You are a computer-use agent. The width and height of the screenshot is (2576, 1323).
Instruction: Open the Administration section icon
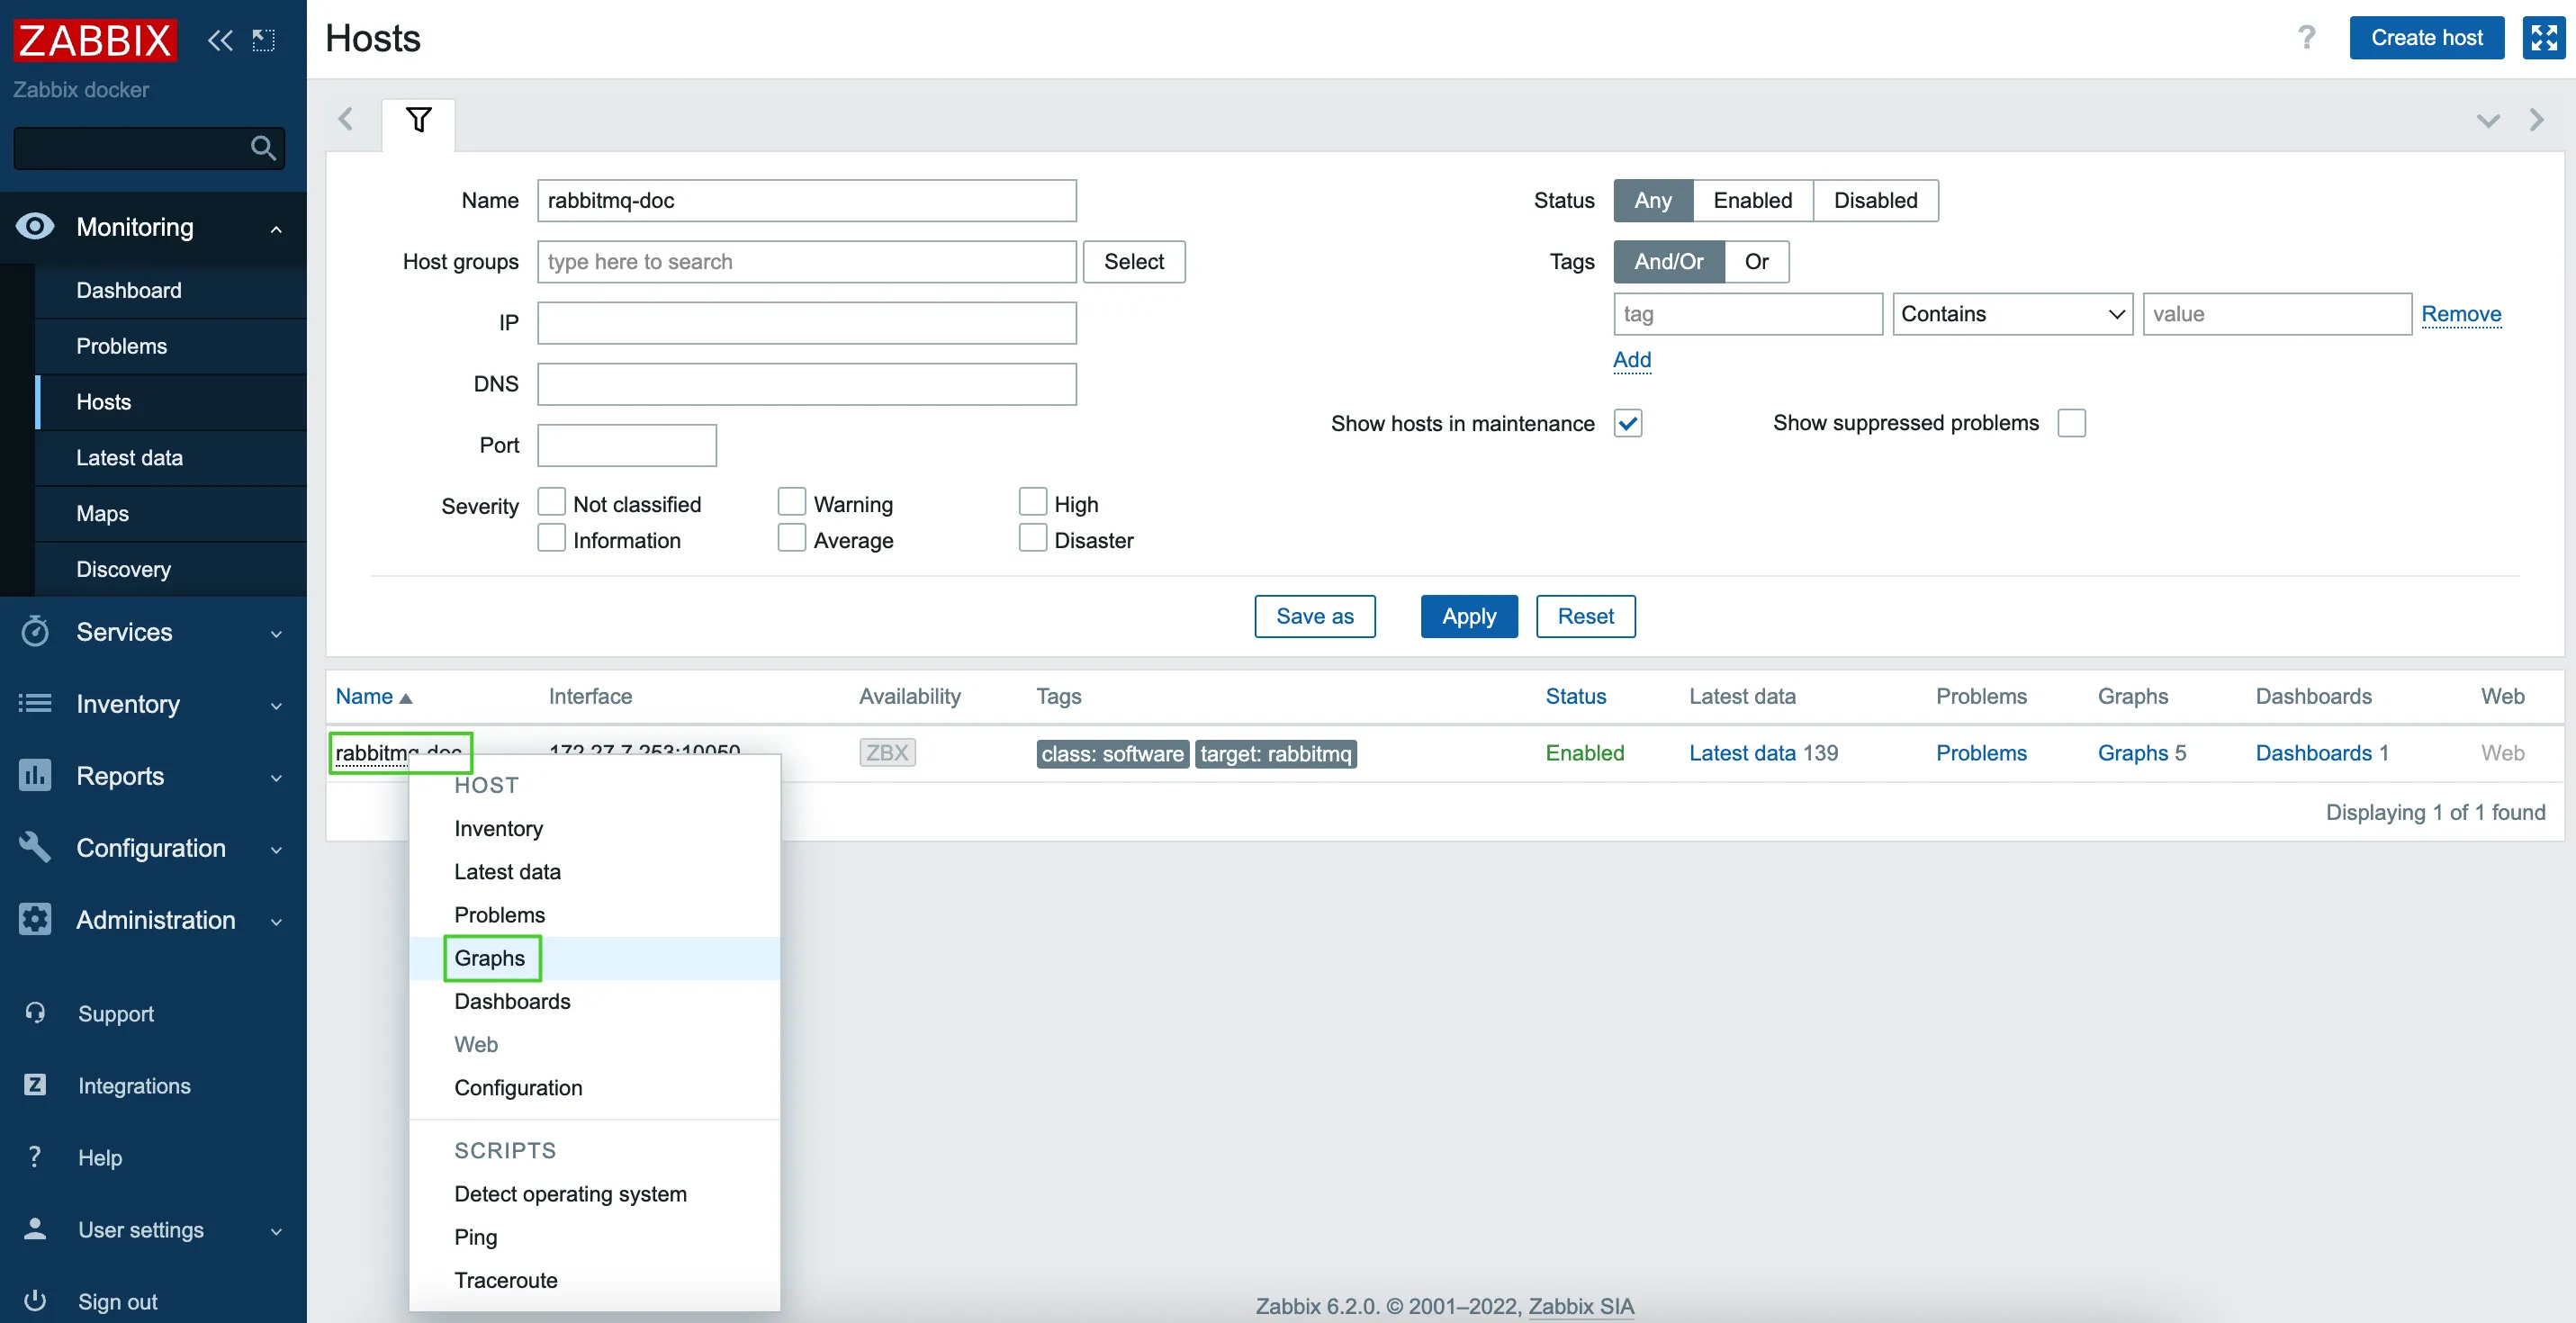point(35,920)
